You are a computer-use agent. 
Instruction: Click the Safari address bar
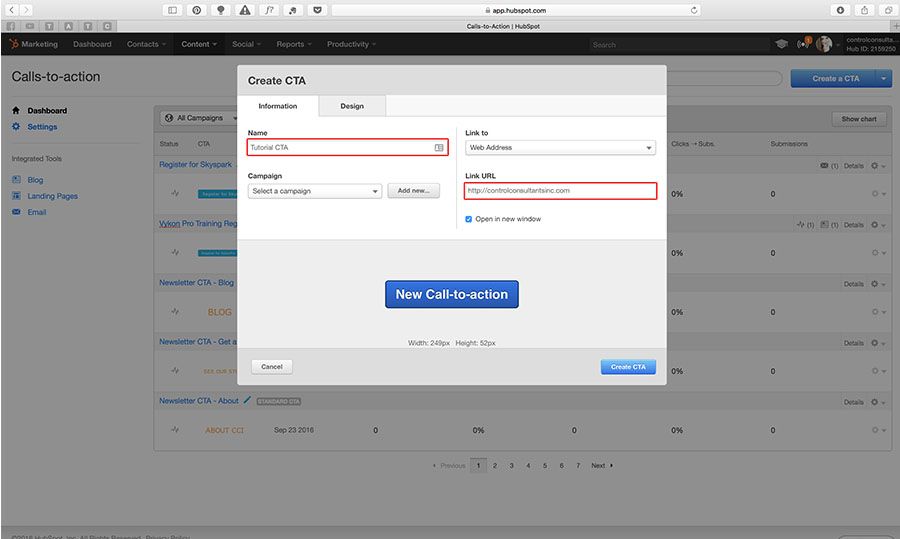[x=516, y=10]
